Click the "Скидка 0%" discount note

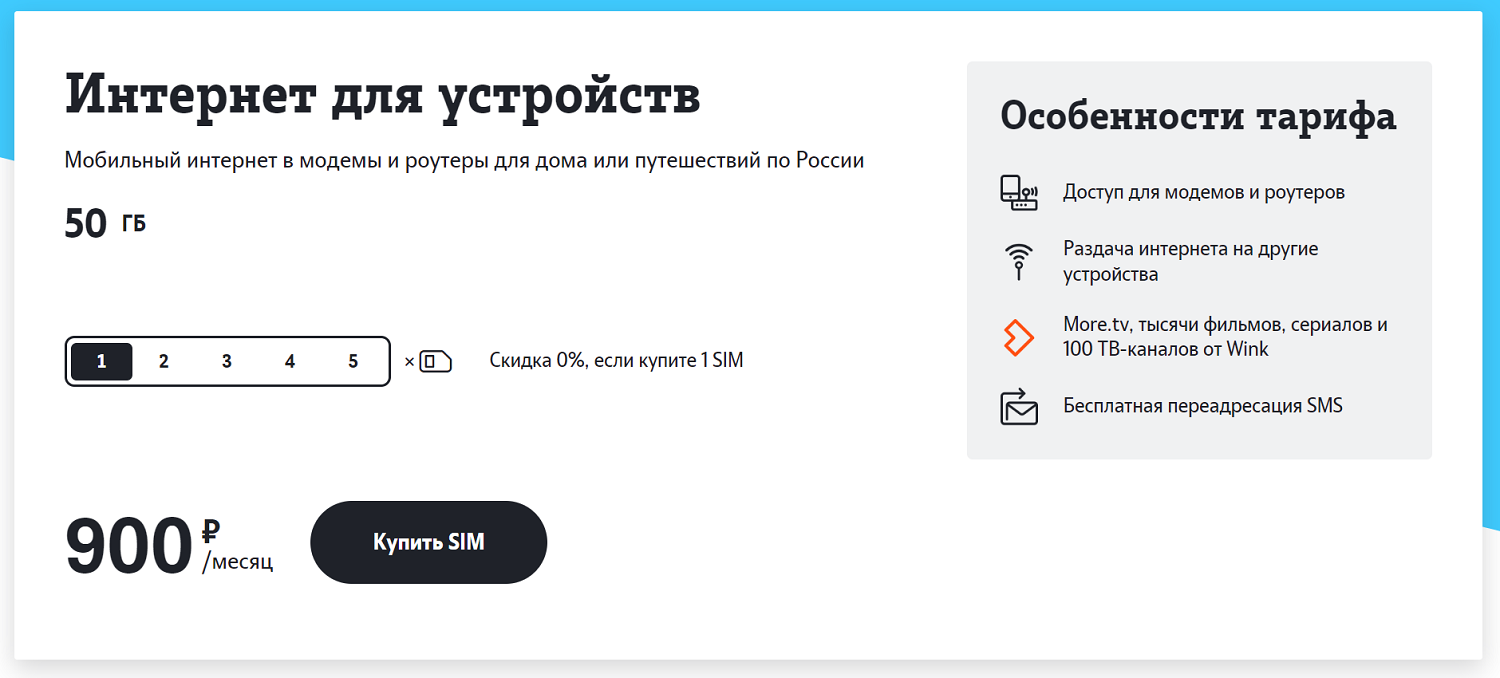pyautogui.click(x=616, y=361)
